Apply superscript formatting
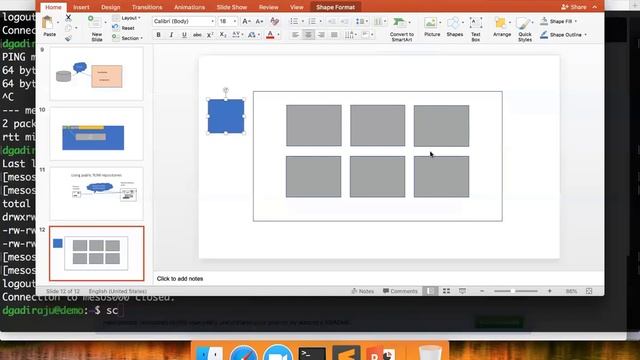This screenshot has width=640, height=360. (x=210, y=35)
